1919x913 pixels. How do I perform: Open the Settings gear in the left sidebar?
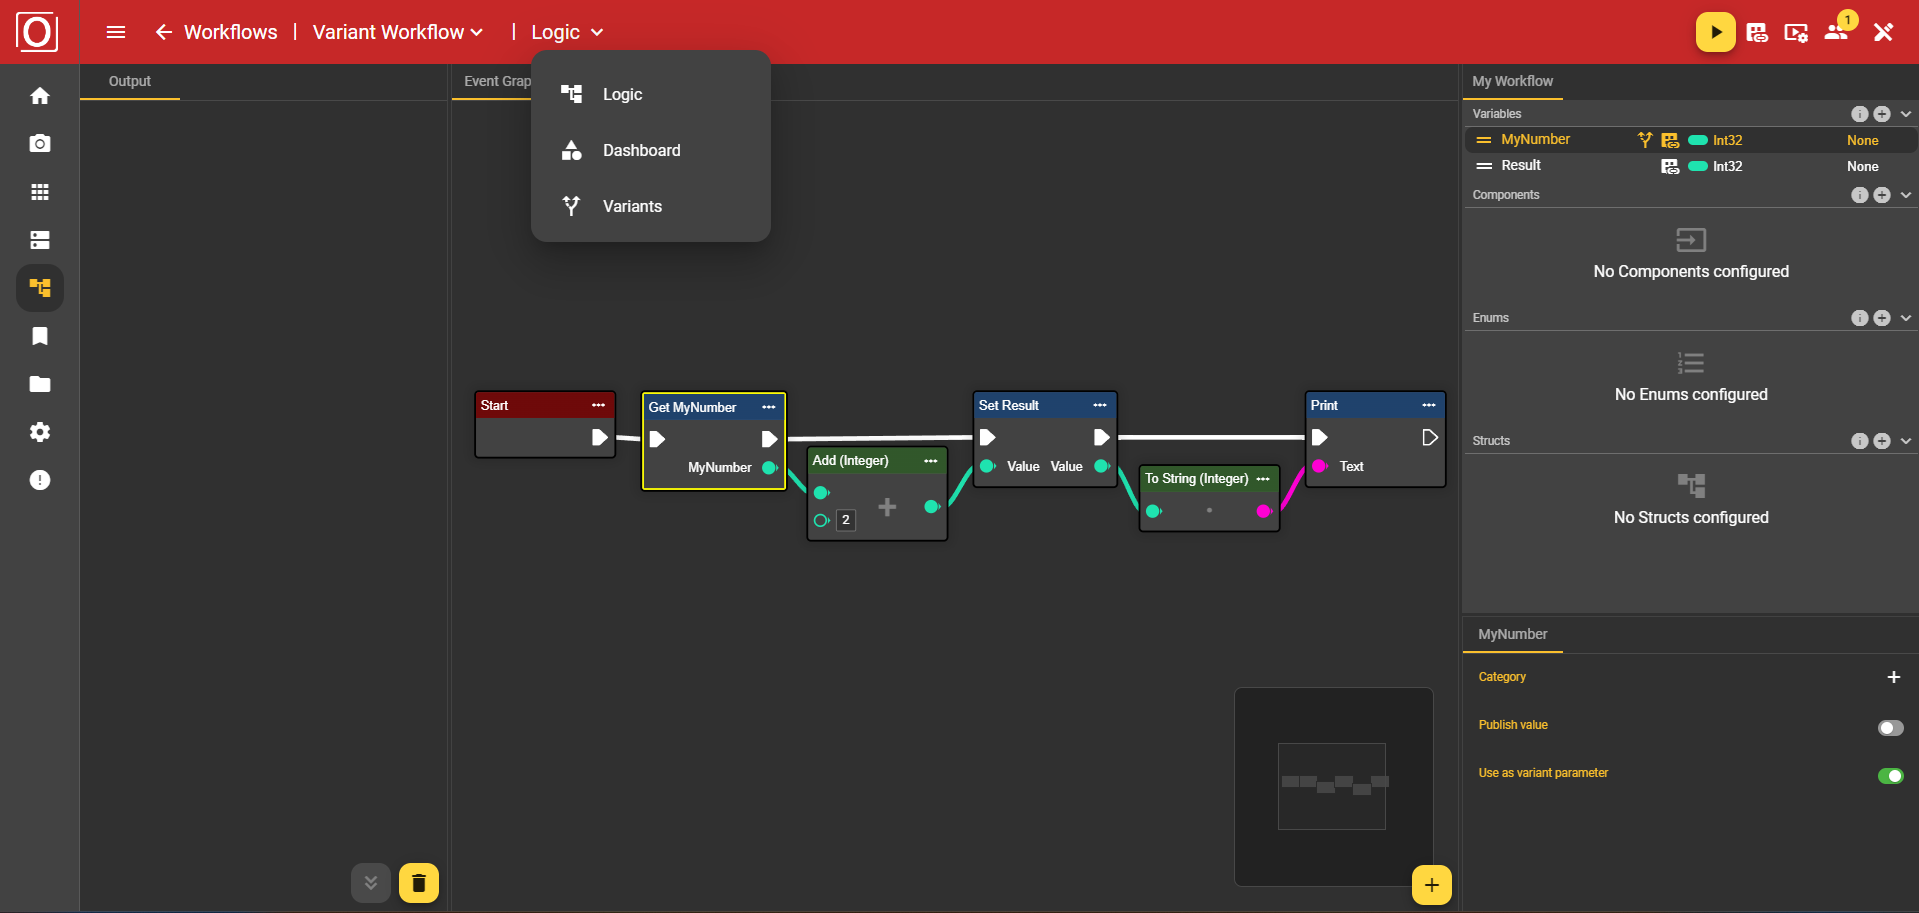pos(40,432)
